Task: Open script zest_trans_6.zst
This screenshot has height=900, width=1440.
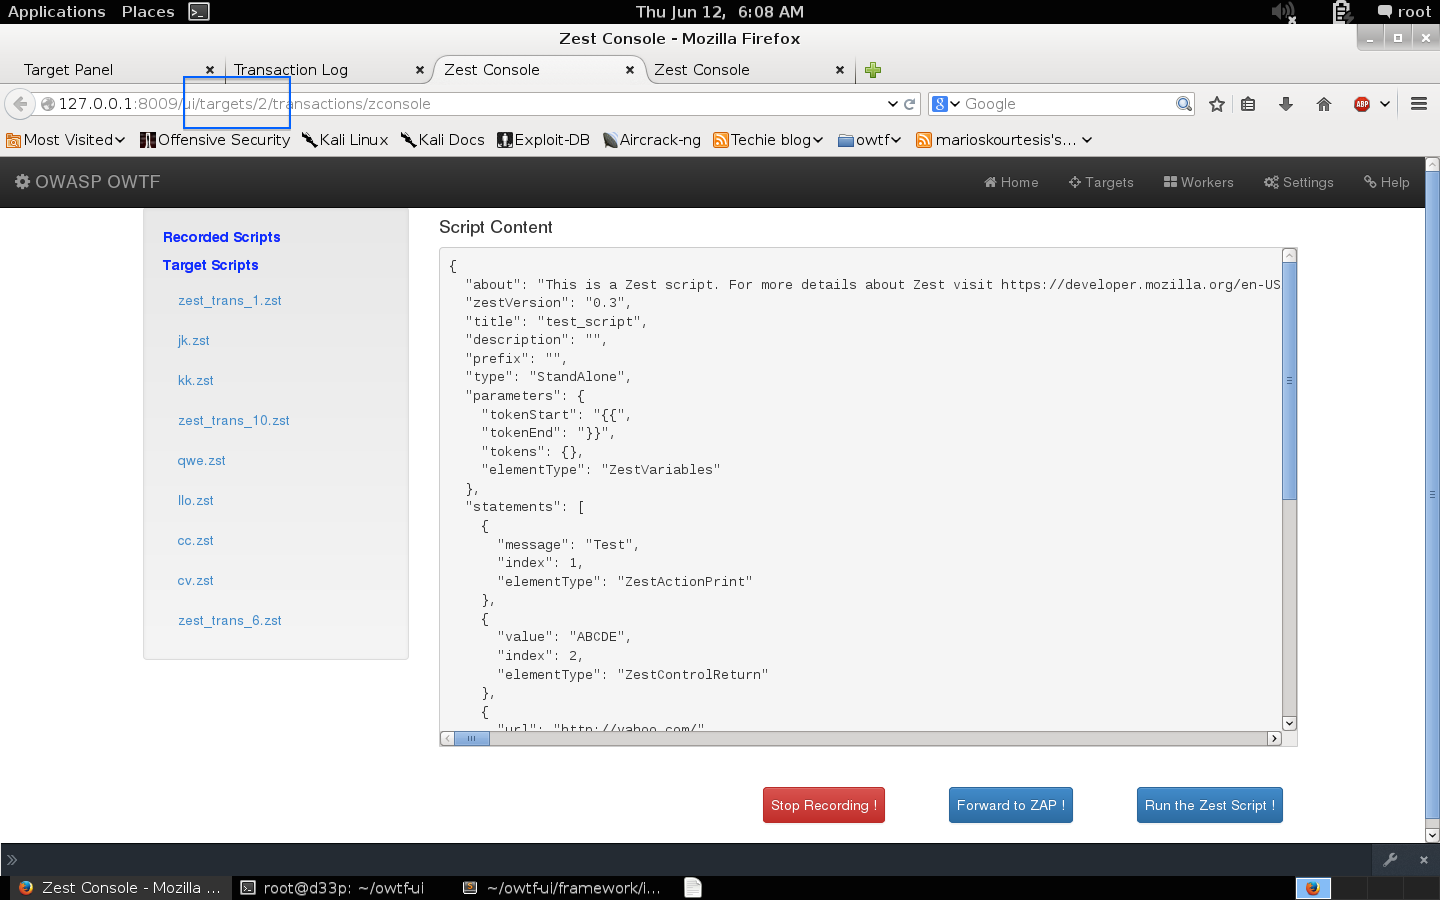Action: click(x=229, y=620)
